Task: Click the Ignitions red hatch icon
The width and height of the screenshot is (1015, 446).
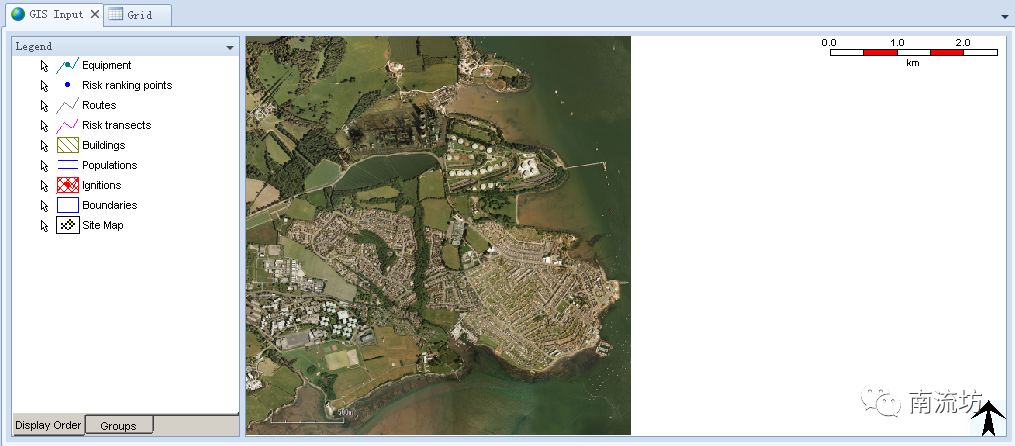Action: click(67, 185)
